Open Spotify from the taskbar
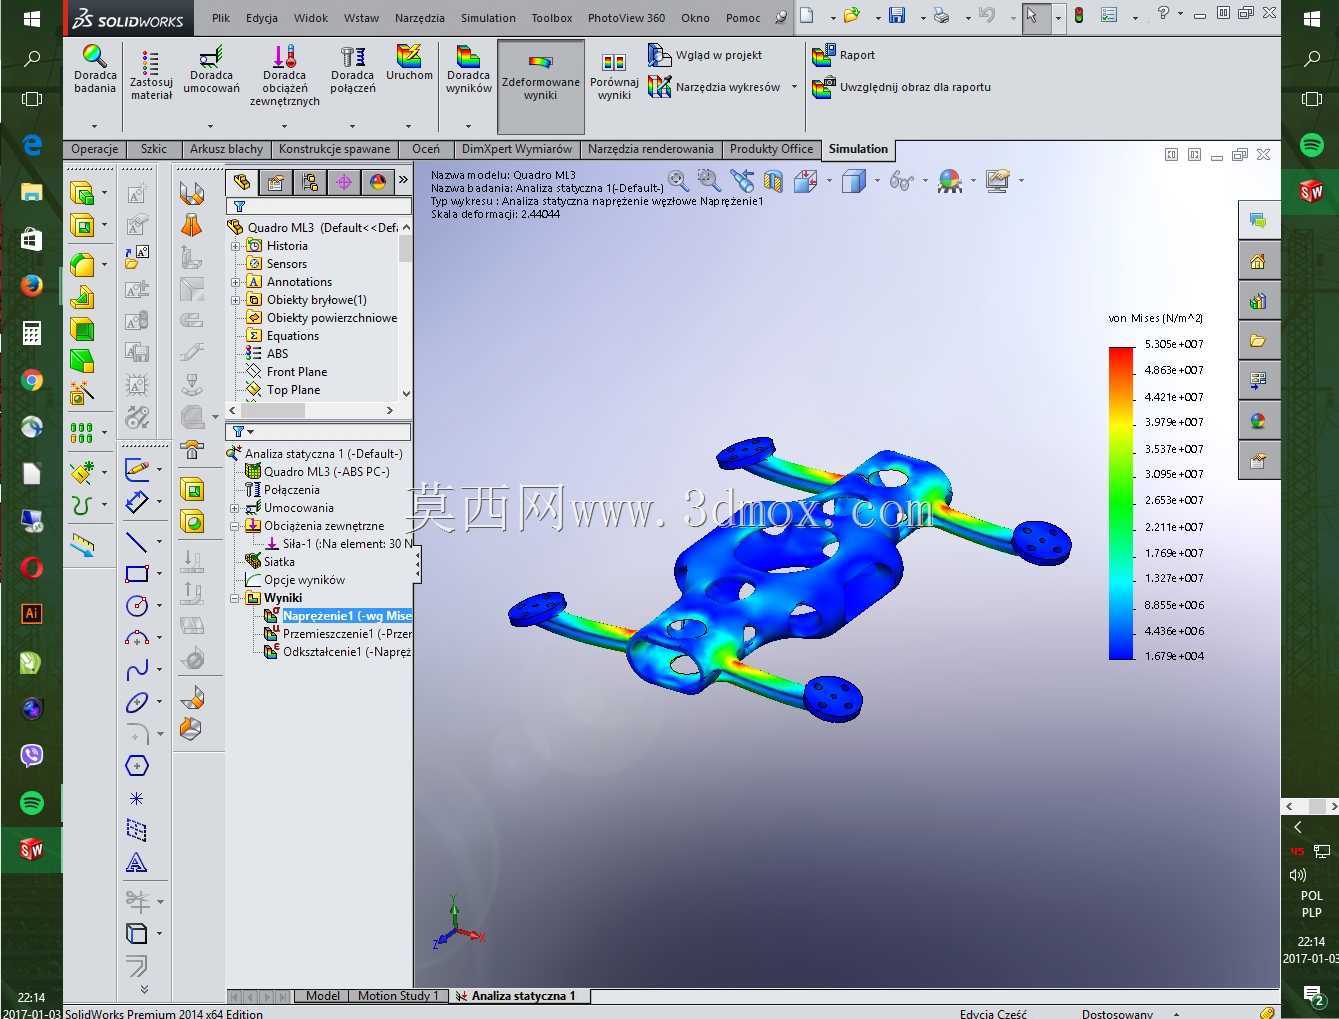The height and width of the screenshot is (1019, 1339). [31, 802]
